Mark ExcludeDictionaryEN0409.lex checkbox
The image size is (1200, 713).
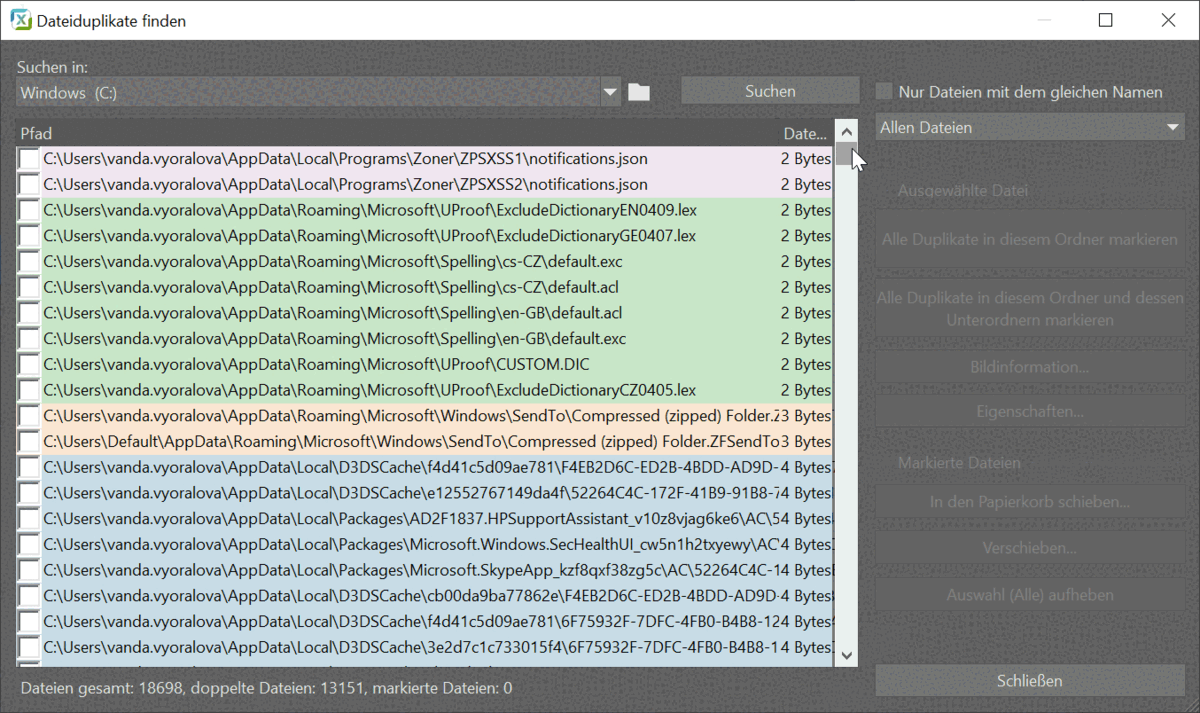(29, 211)
